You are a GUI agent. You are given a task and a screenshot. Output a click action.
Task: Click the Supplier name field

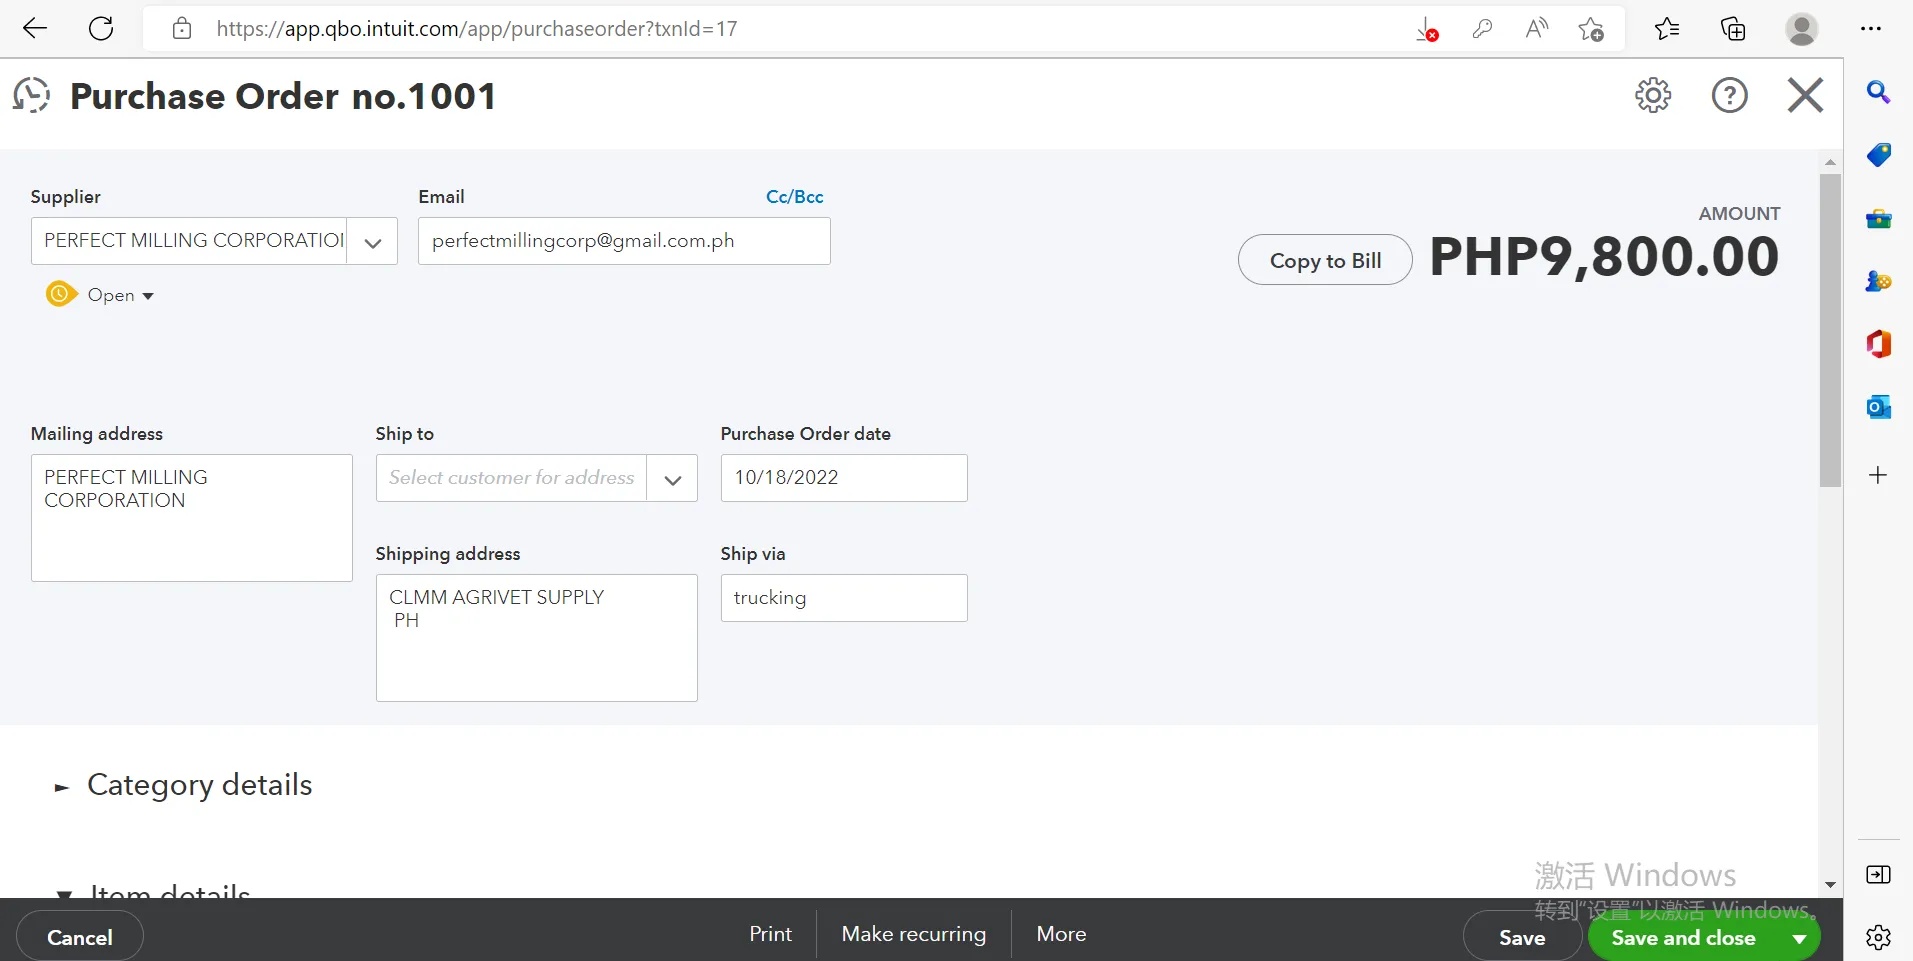190,241
